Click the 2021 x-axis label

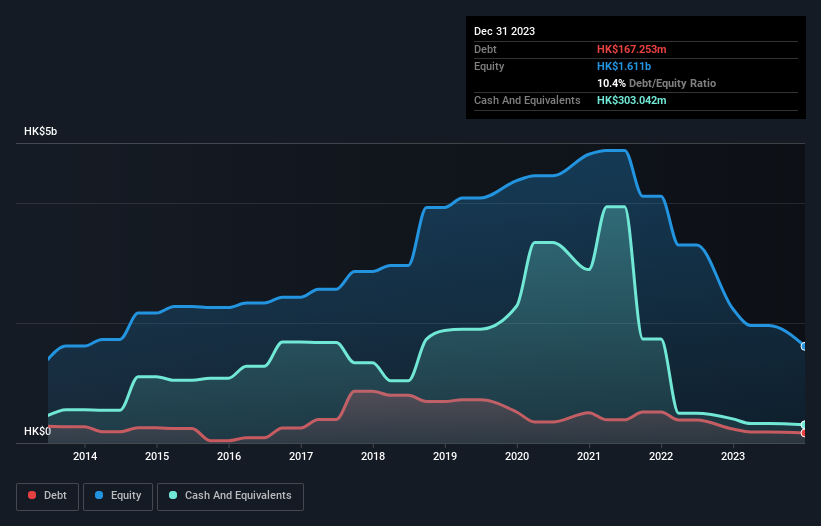(x=589, y=456)
